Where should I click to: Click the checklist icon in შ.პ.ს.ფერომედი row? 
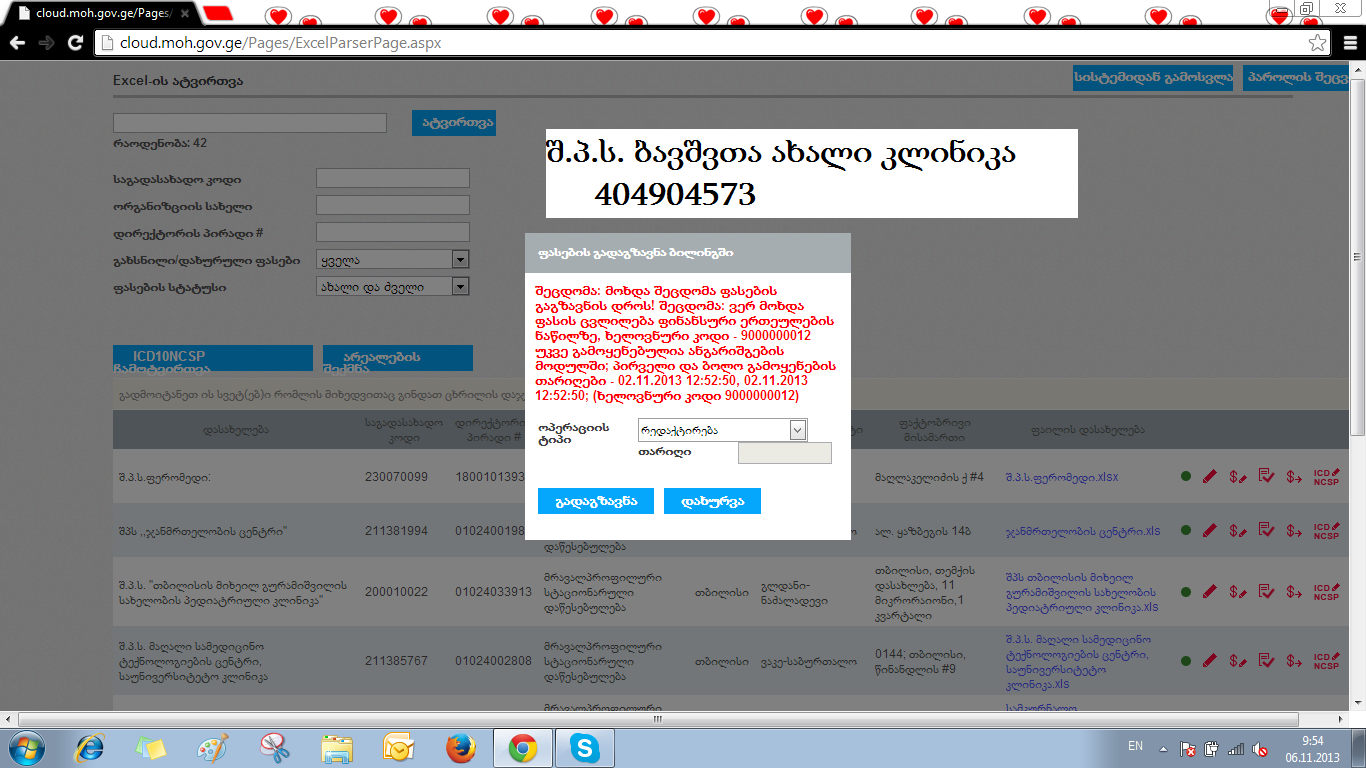(1266, 477)
